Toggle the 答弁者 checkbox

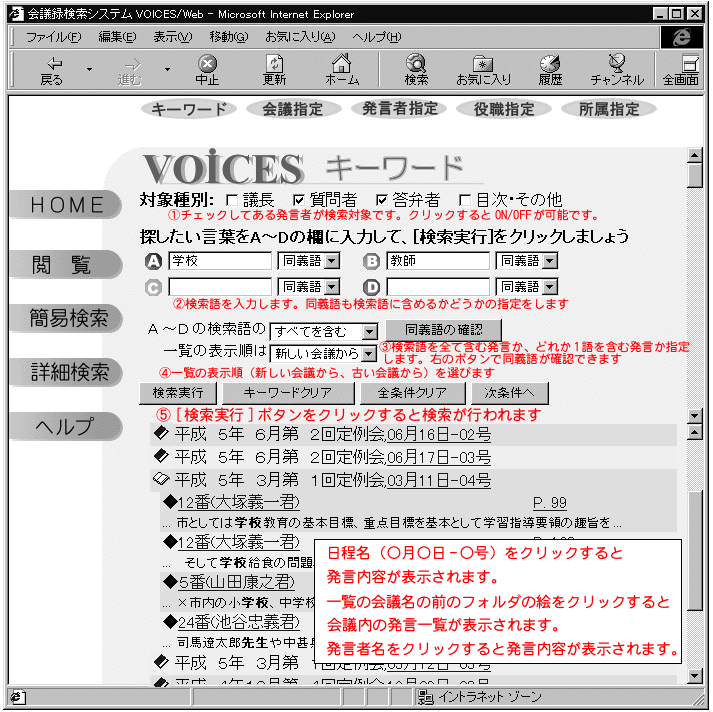coord(381,200)
